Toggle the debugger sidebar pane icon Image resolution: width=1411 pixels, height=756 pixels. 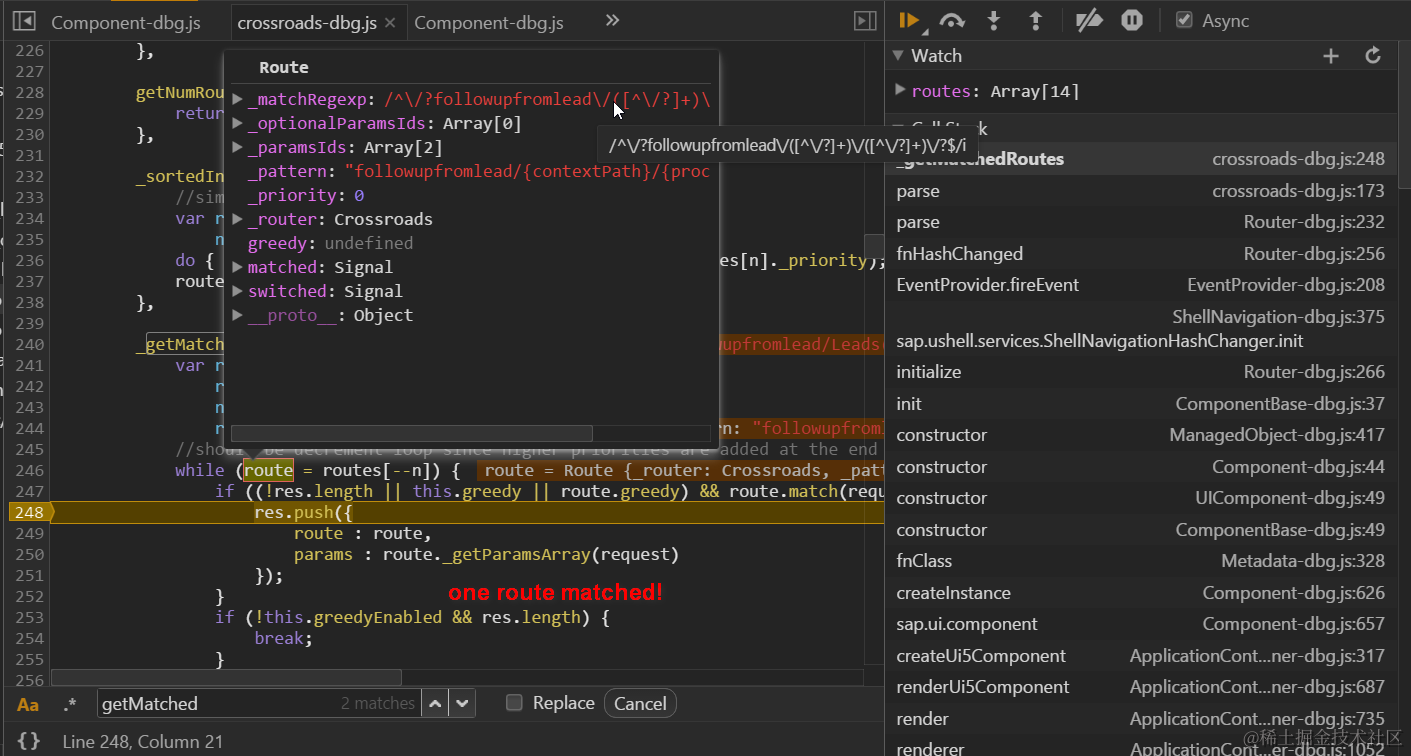click(x=865, y=21)
